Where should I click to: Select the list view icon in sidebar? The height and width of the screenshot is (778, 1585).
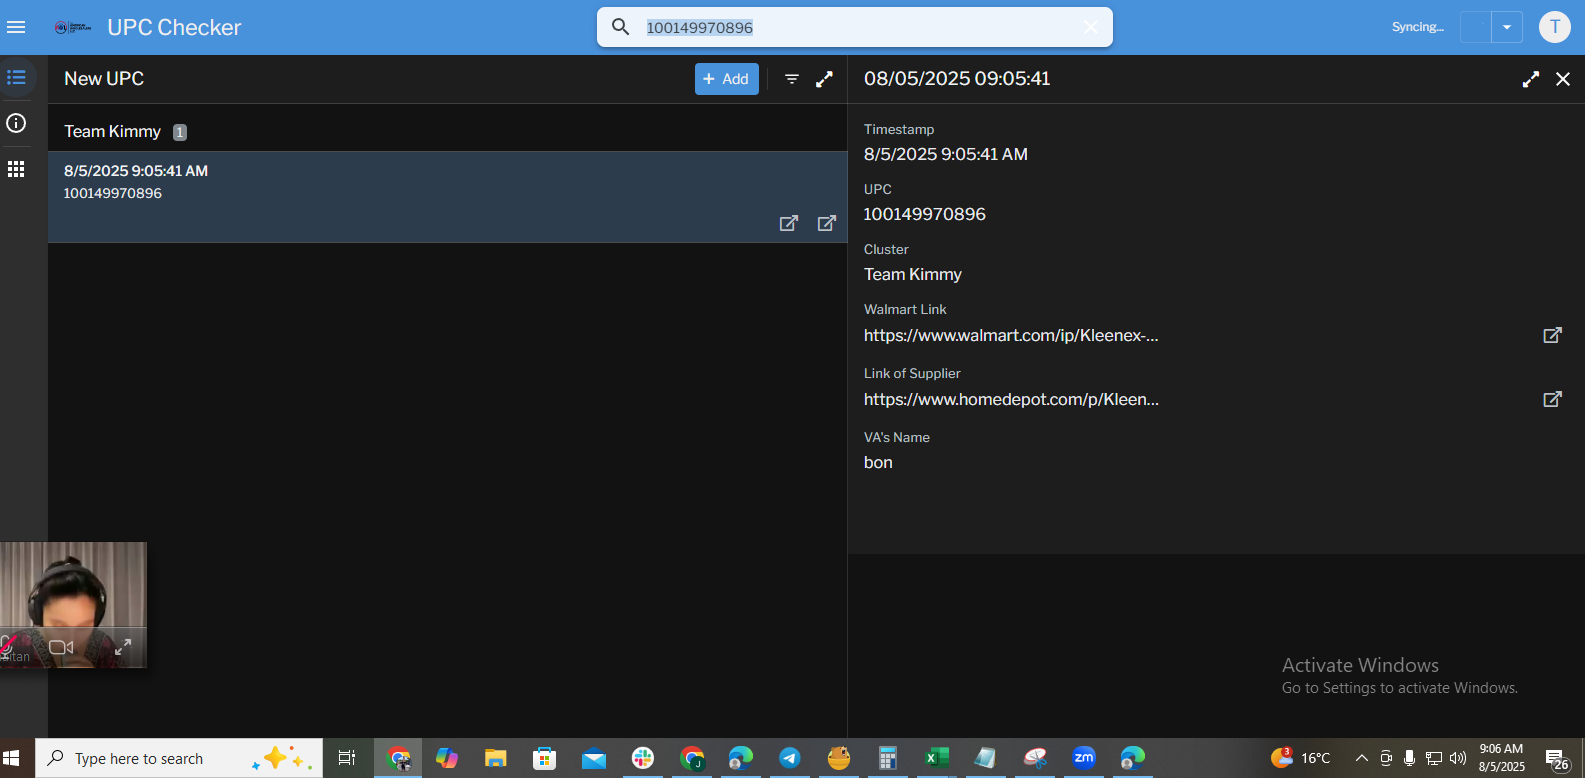[x=16, y=78]
